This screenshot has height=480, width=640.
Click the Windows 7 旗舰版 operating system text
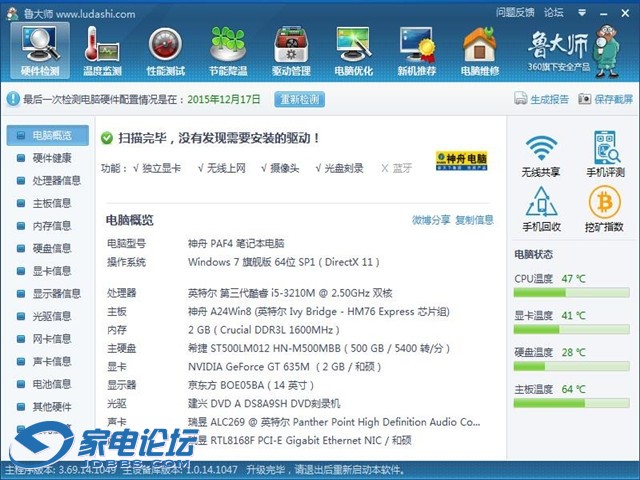(284, 262)
